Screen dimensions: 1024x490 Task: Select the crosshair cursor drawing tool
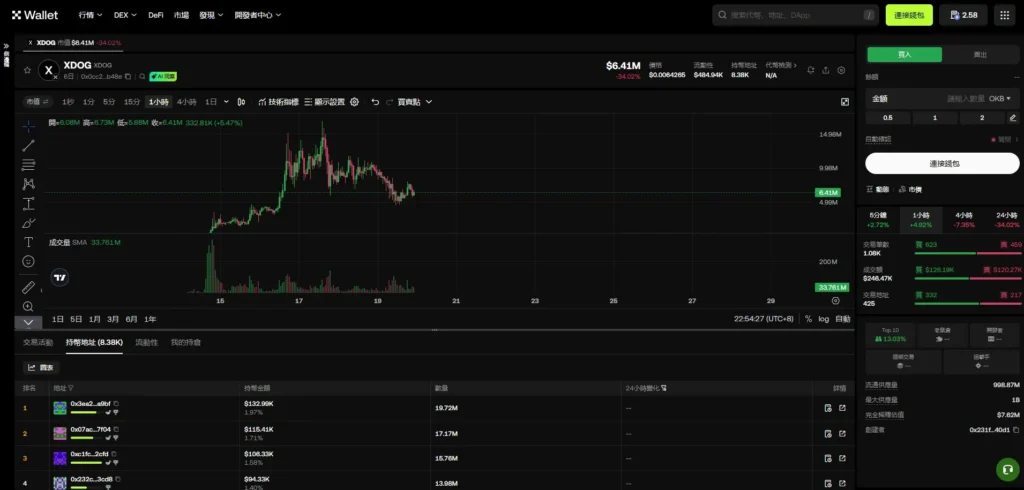[x=28, y=127]
